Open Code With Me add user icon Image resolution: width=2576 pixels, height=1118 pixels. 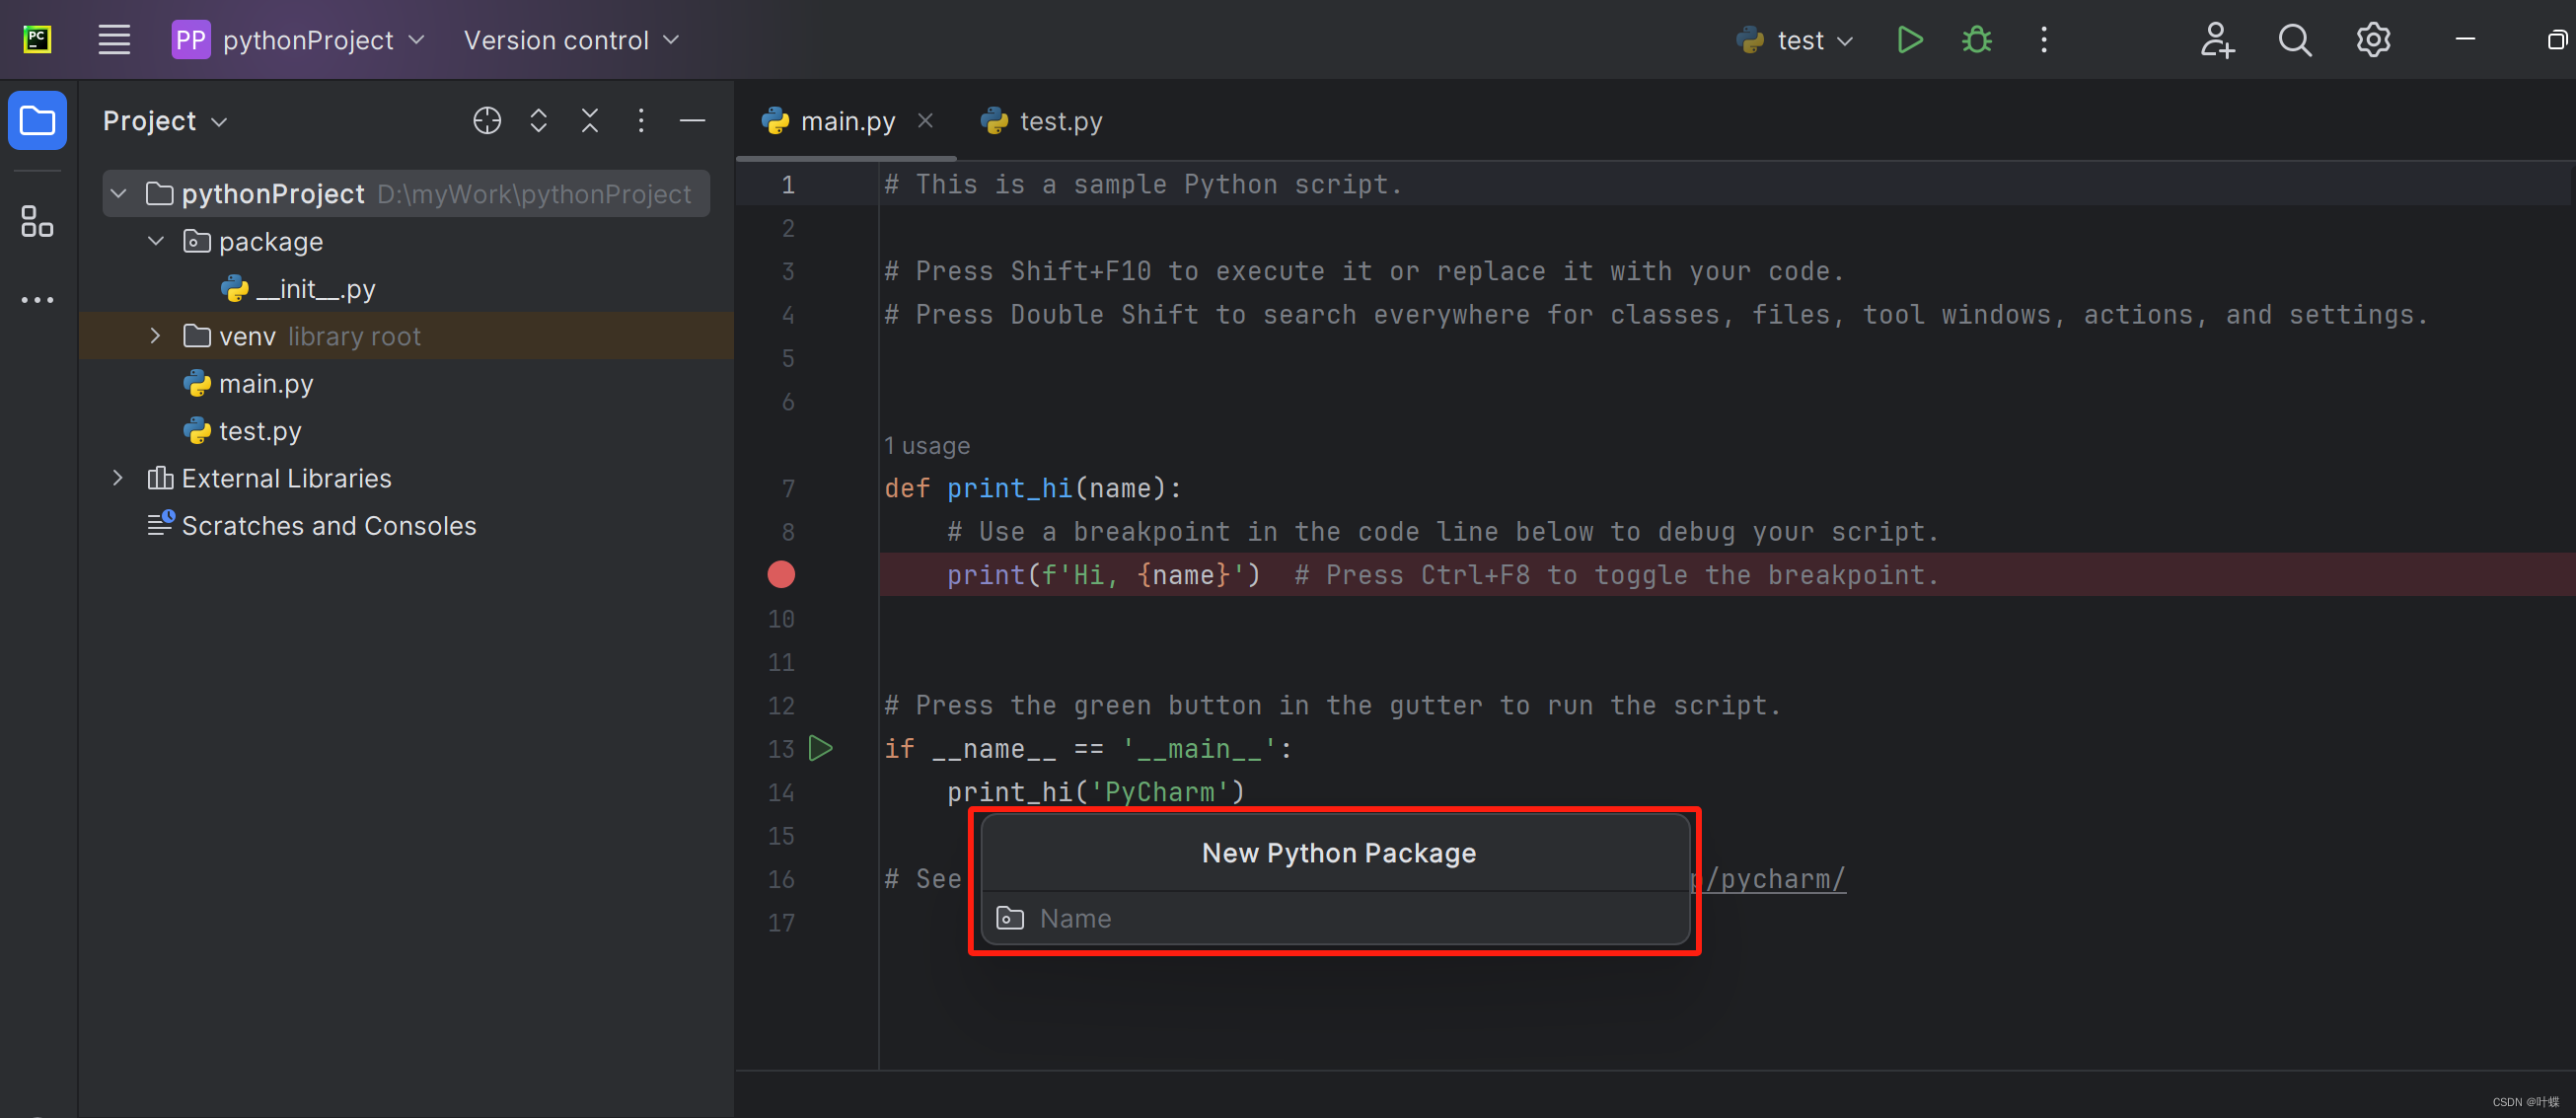pos(2216,40)
